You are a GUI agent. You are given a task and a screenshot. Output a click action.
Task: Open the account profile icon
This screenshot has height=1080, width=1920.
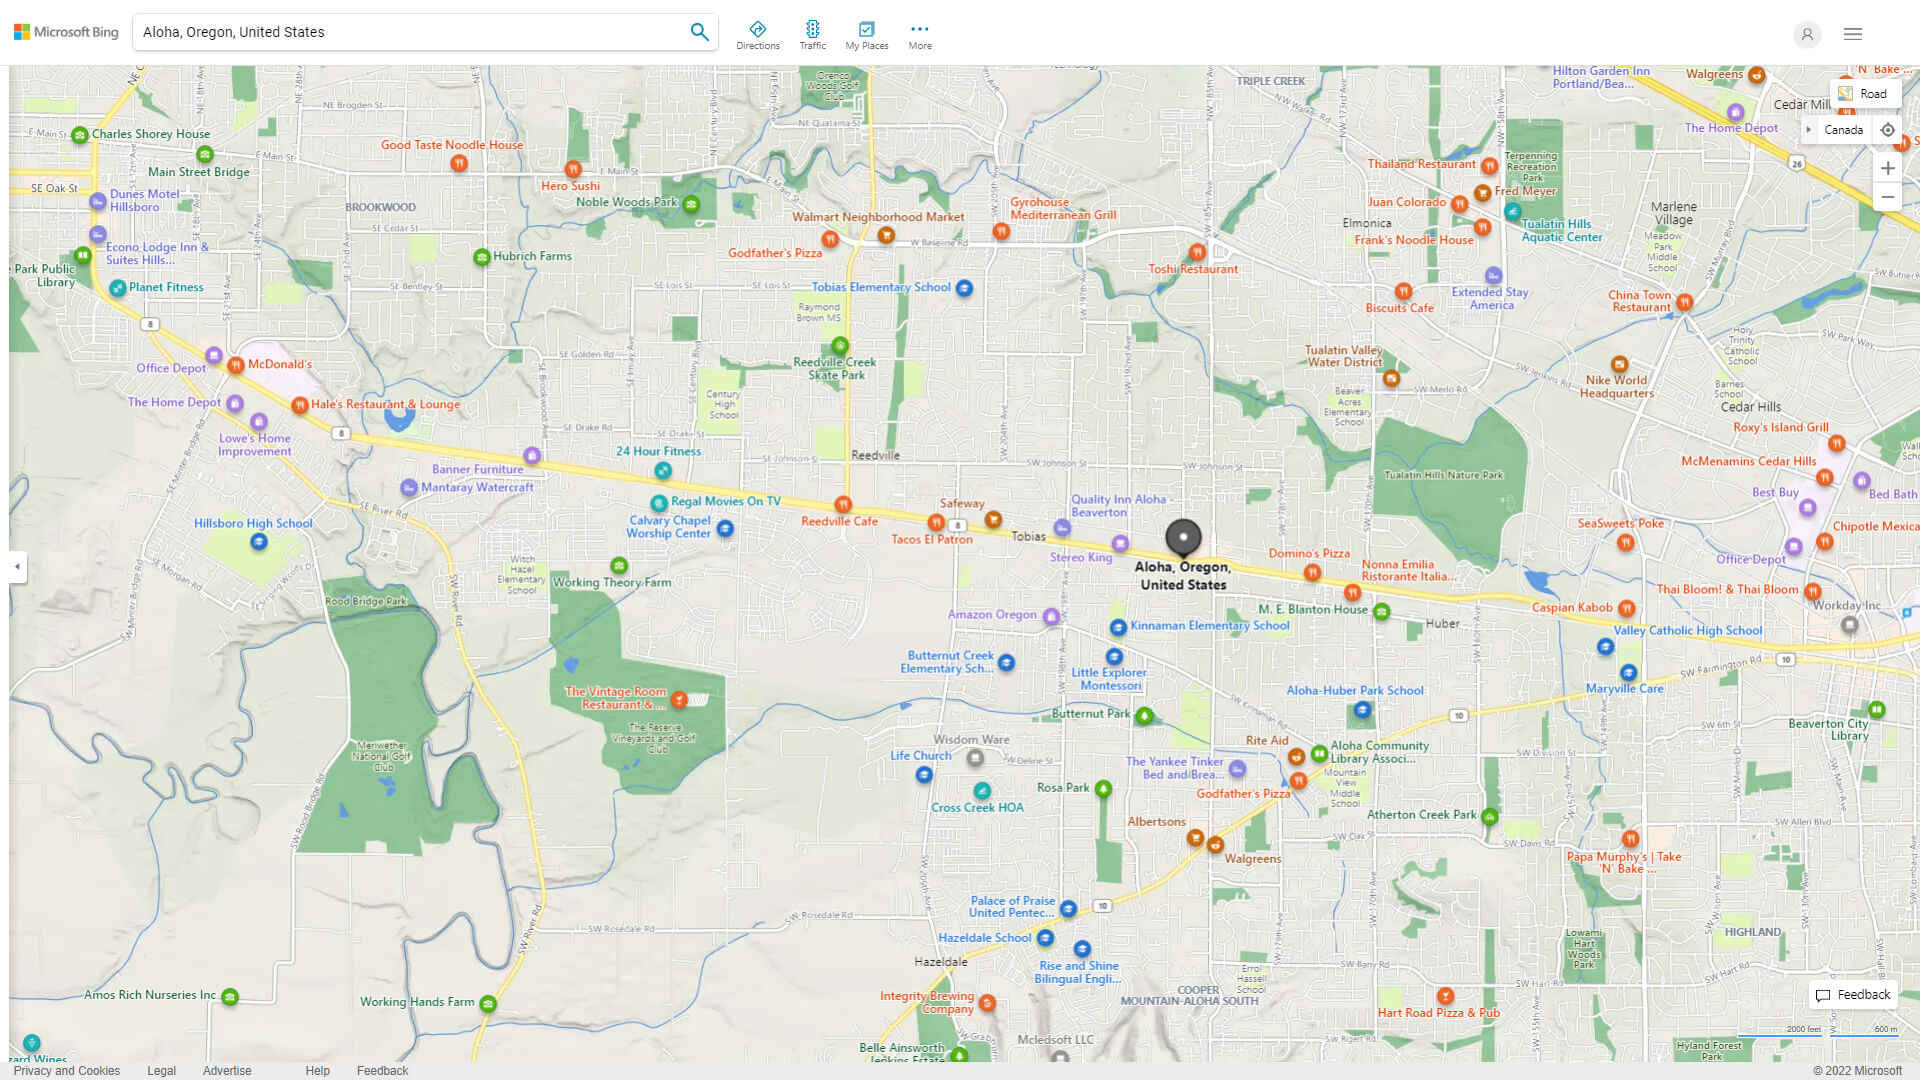click(x=1807, y=34)
